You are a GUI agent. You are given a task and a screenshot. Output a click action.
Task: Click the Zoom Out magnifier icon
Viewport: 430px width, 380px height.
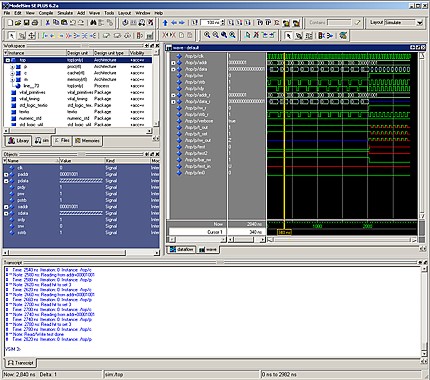[216, 35]
